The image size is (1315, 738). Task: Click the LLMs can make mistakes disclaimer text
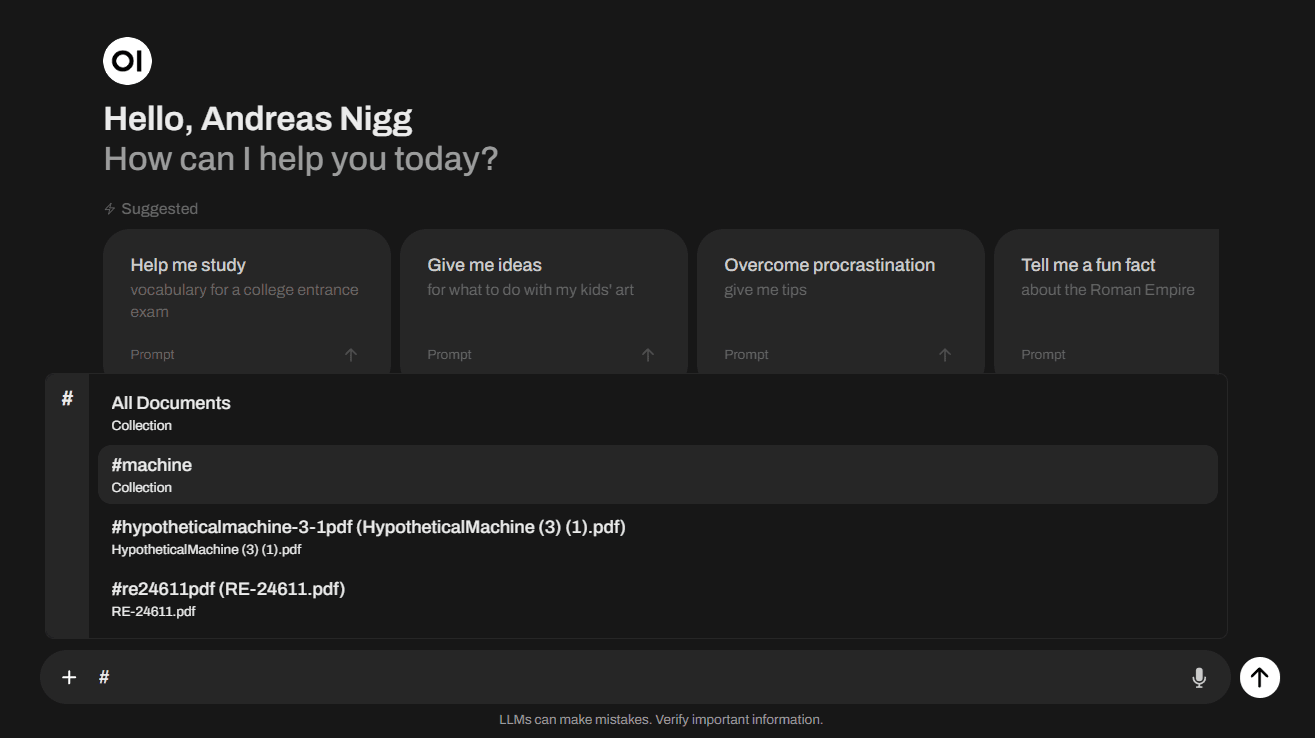[660, 719]
